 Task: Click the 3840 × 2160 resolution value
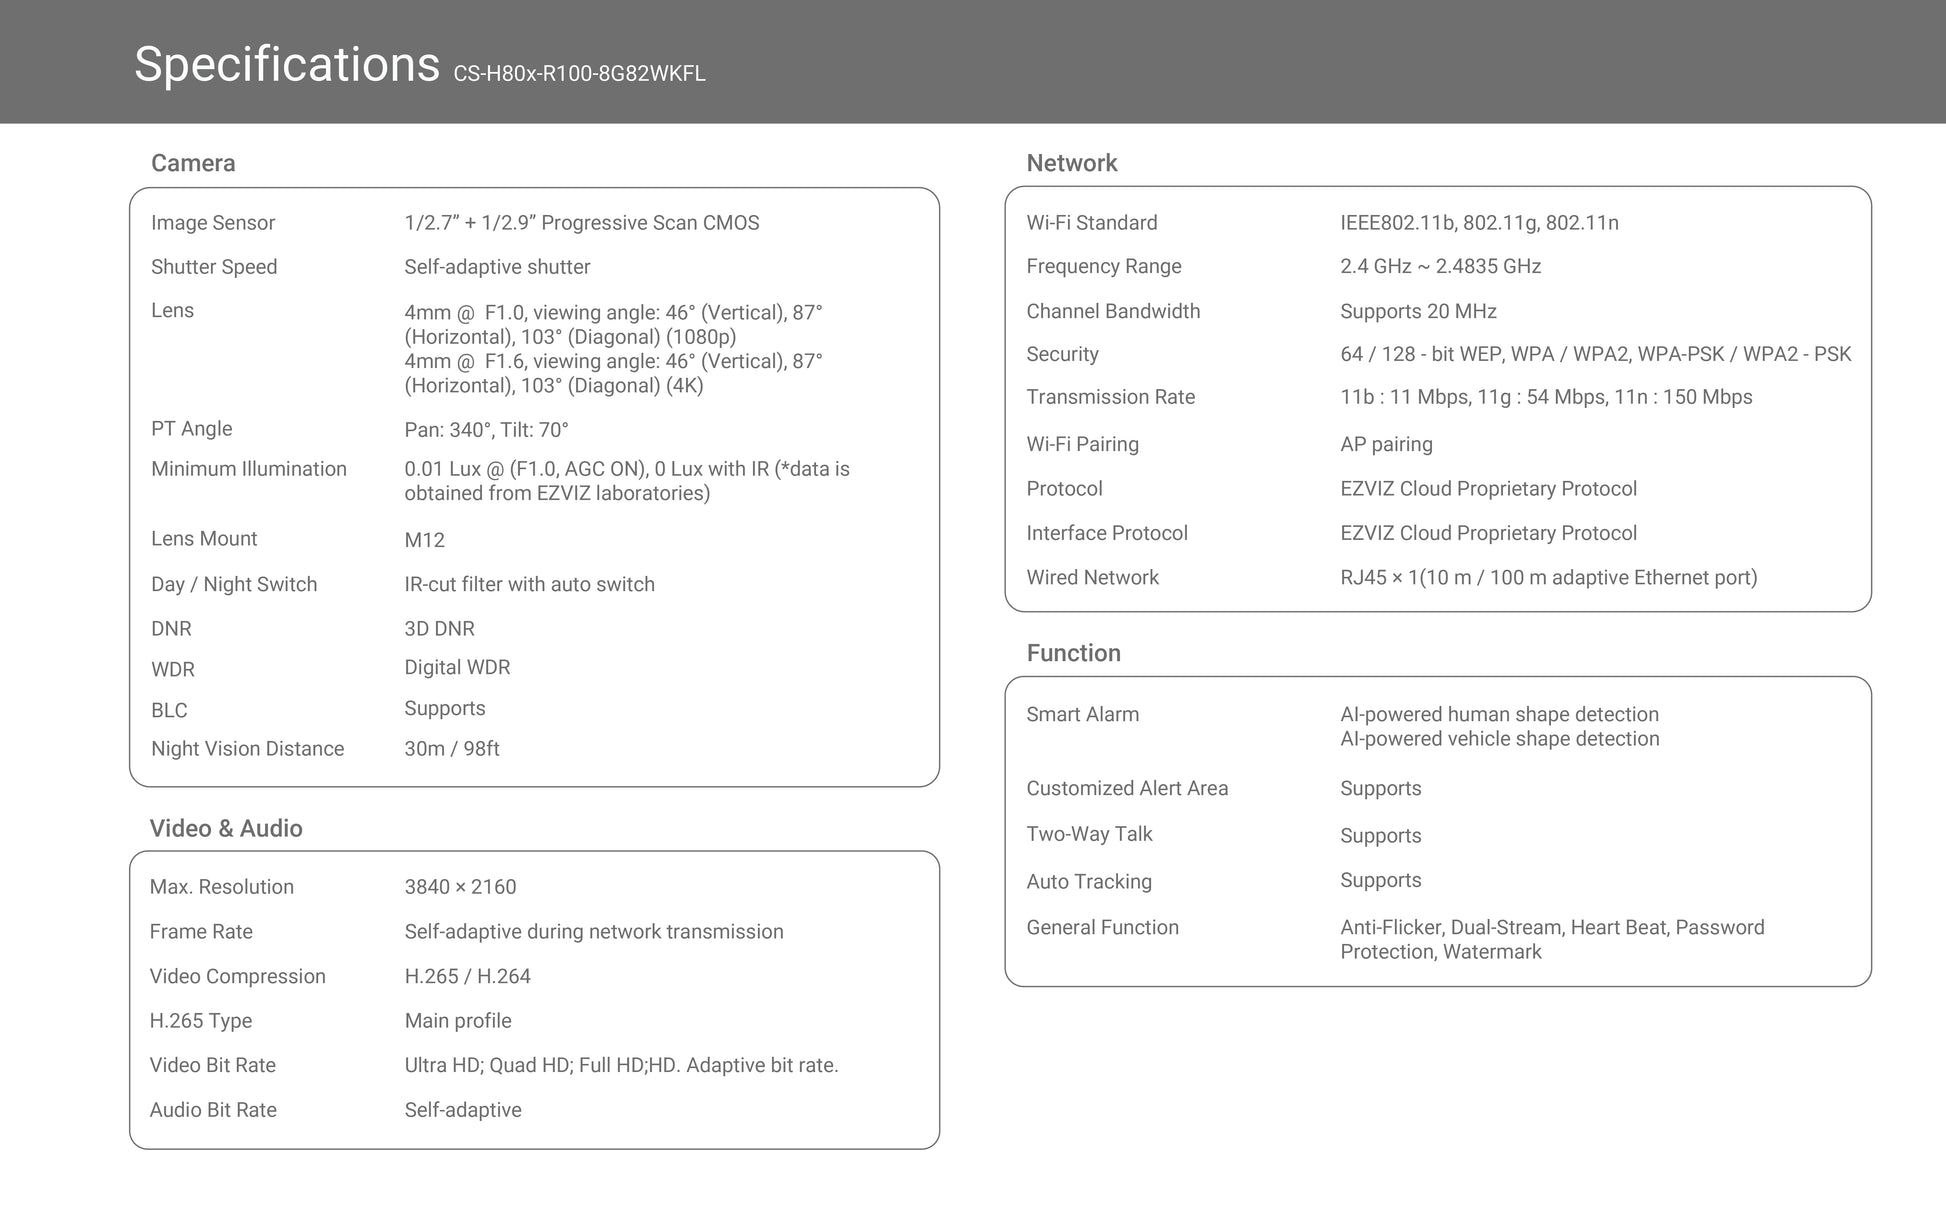click(460, 887)
